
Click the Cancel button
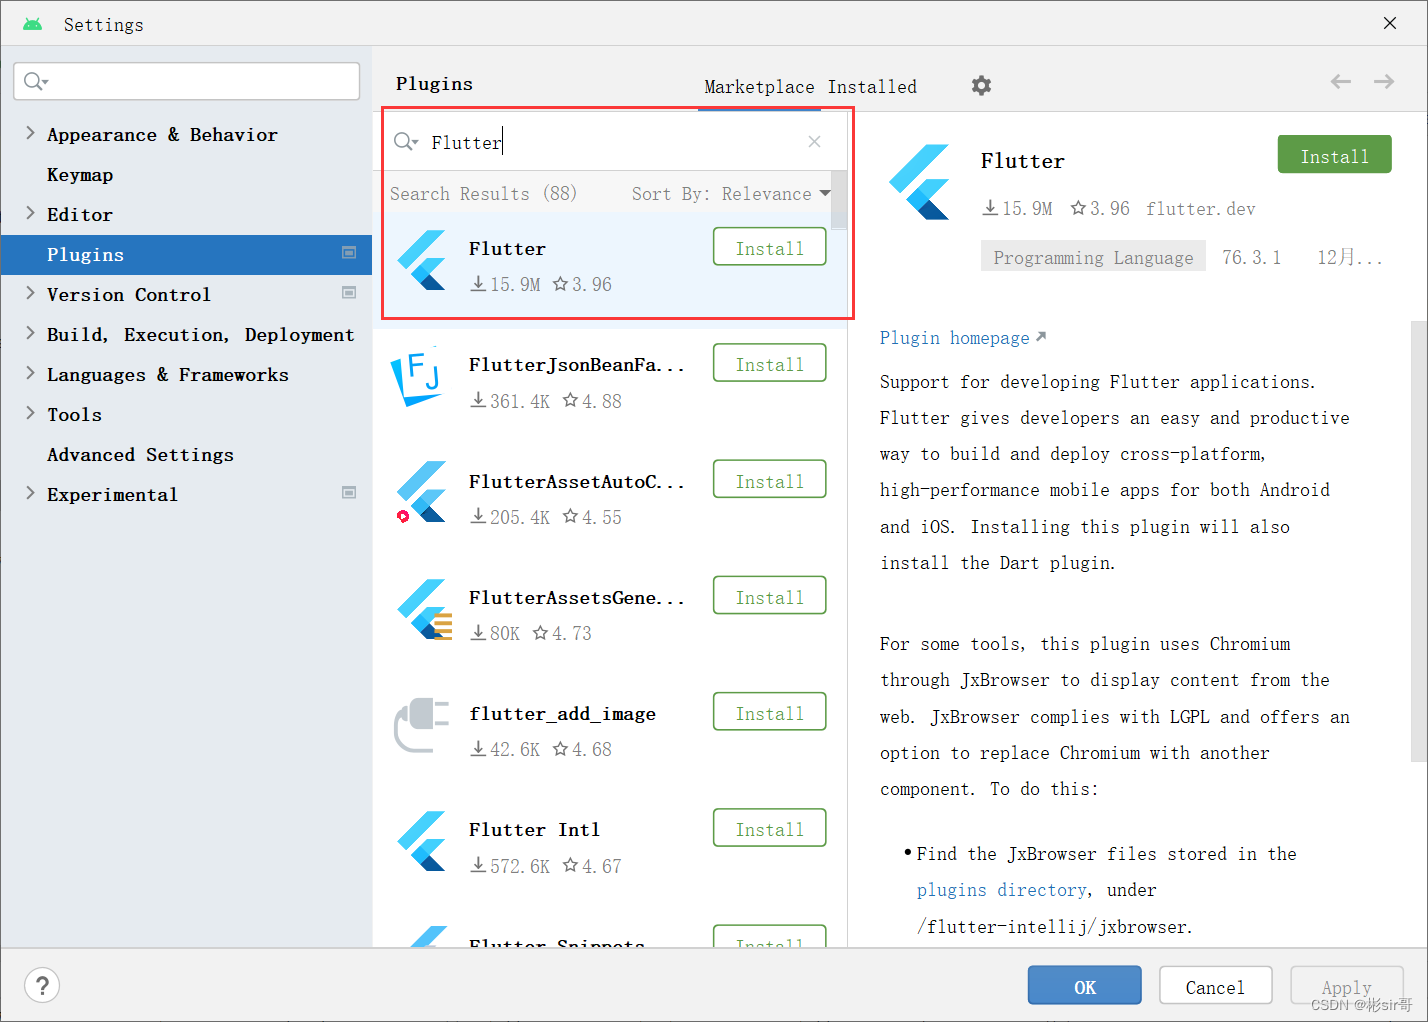(1215, 986)
